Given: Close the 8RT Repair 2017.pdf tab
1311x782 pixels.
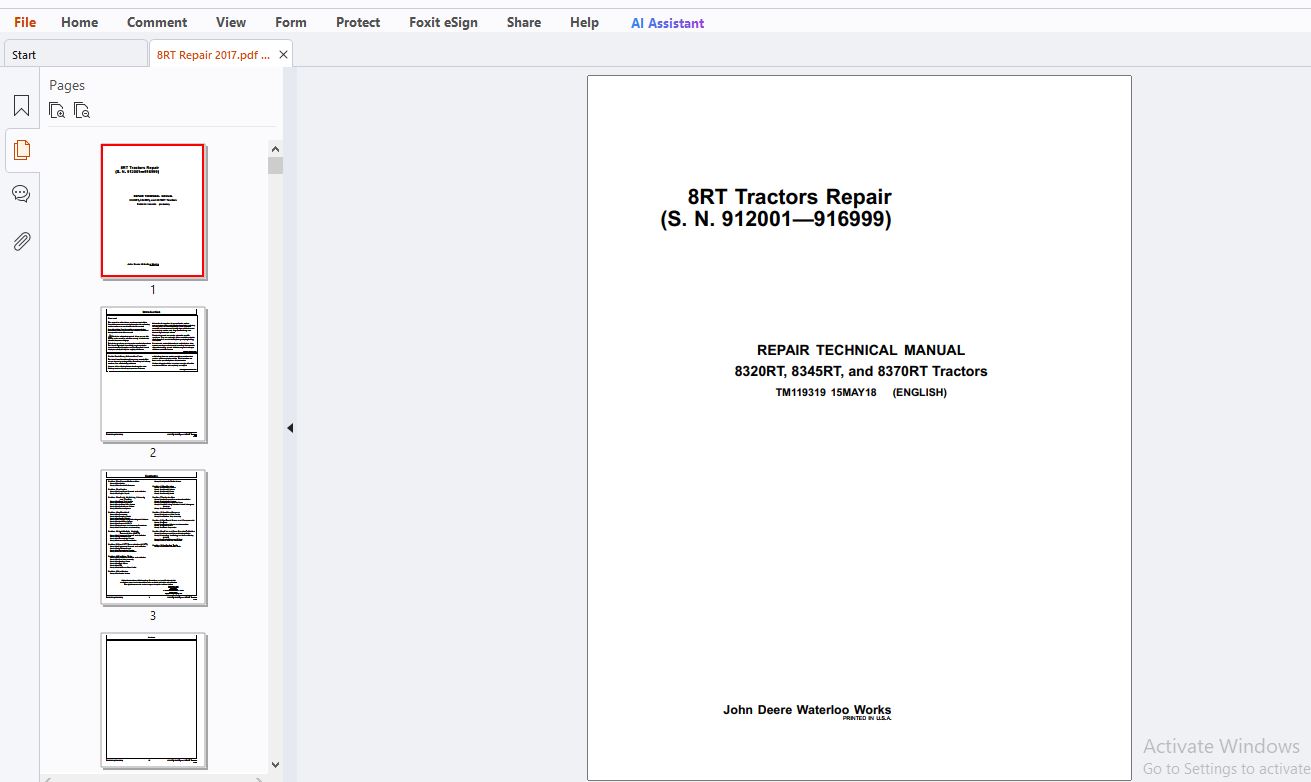Looking at the screenshot, I should tap(283, 55).
